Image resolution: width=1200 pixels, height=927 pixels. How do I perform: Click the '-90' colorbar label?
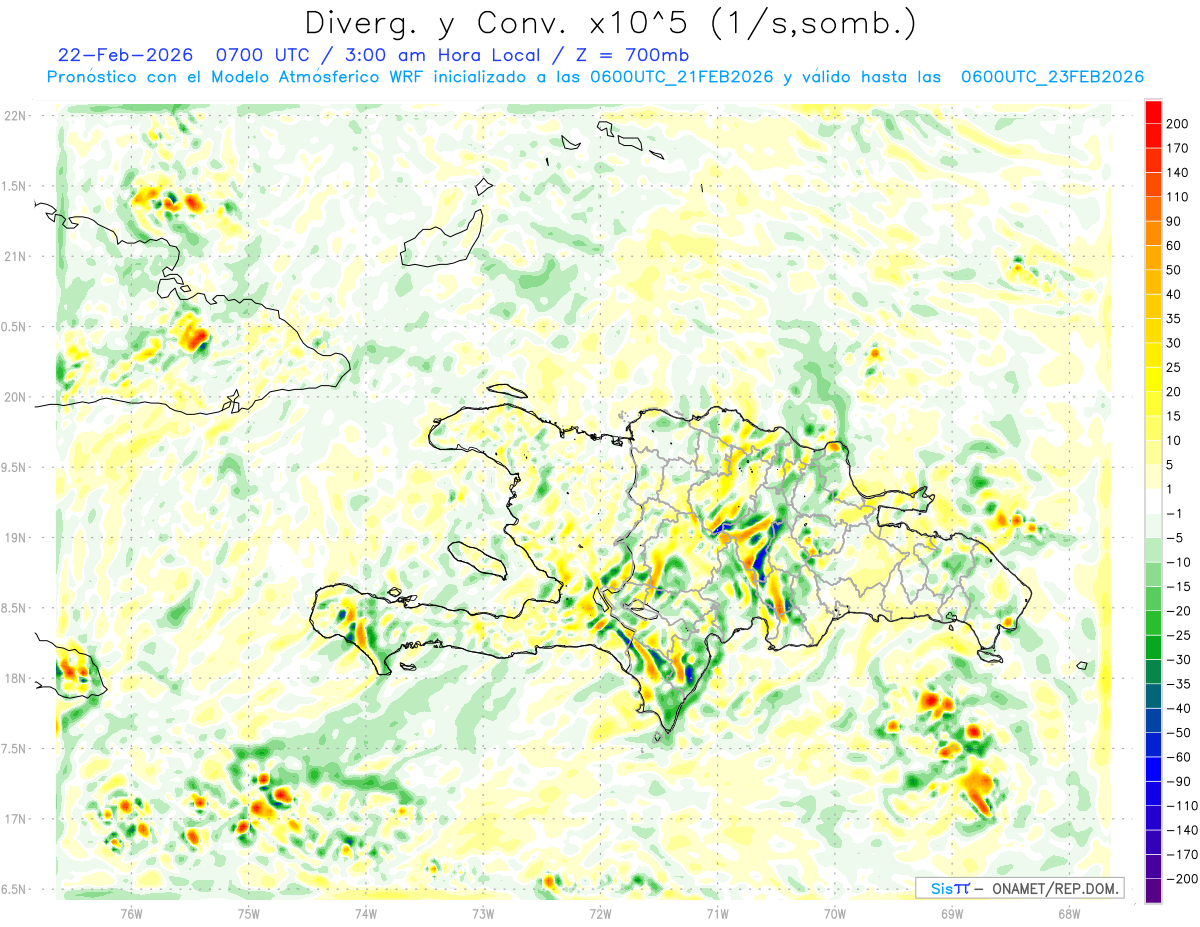(1181, 782)
